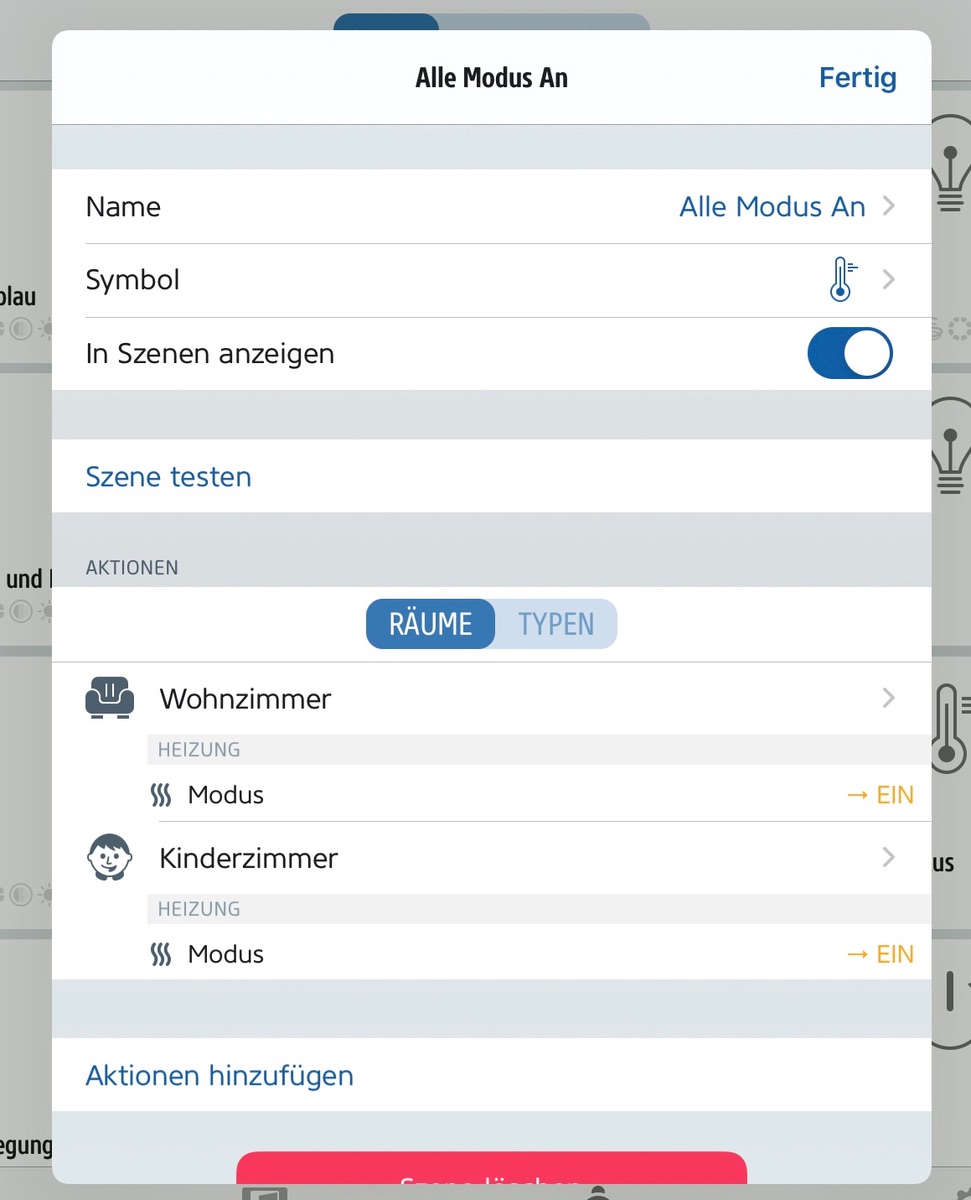The image size is (971, 1200).
Task: Tap the thermometer symbol icon
Action: pos(843,280)
